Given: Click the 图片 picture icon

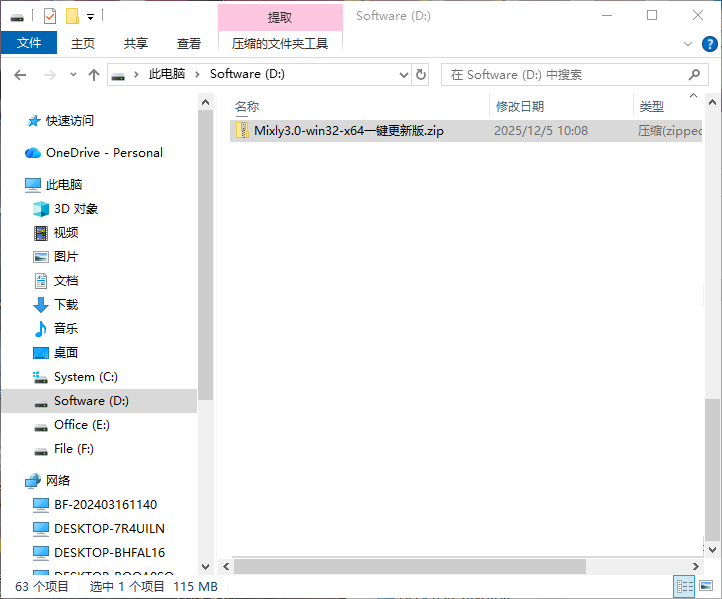Looking at the screenshot, I should [x=41, y=257].
